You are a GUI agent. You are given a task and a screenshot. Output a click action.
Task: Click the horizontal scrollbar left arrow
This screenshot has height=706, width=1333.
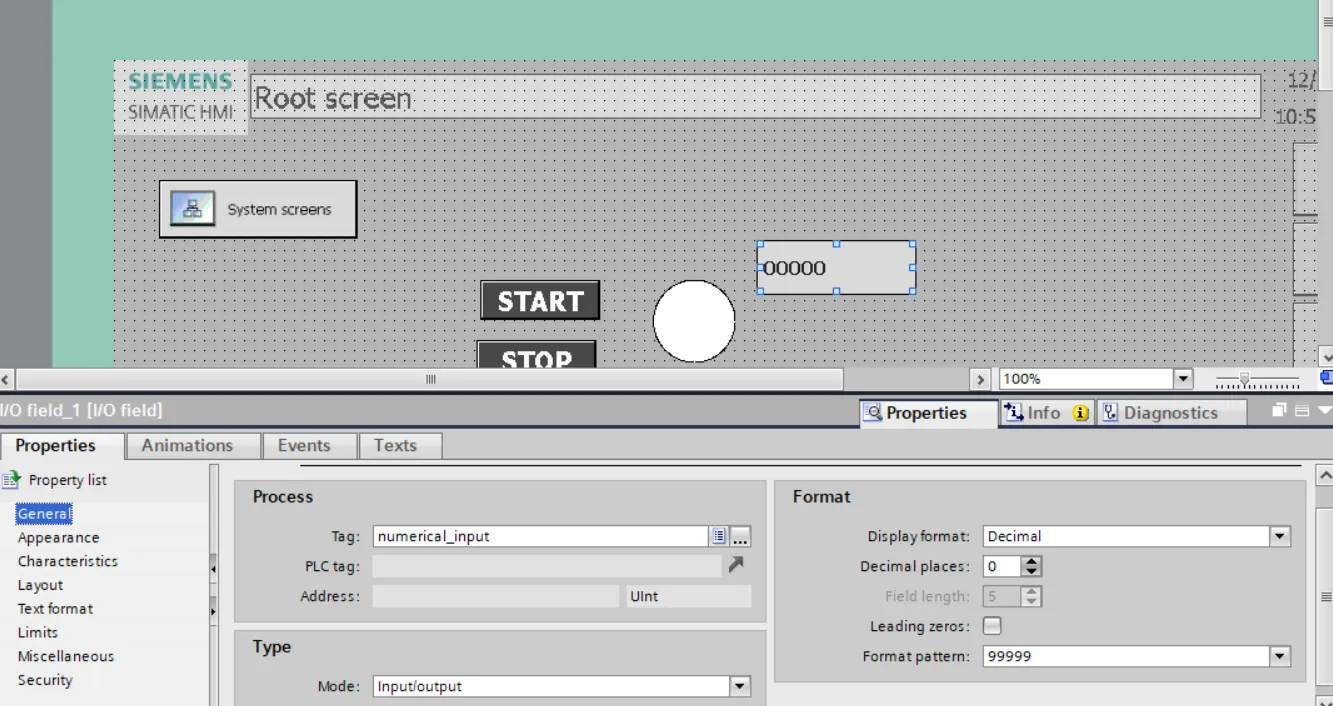coord(7,380)
